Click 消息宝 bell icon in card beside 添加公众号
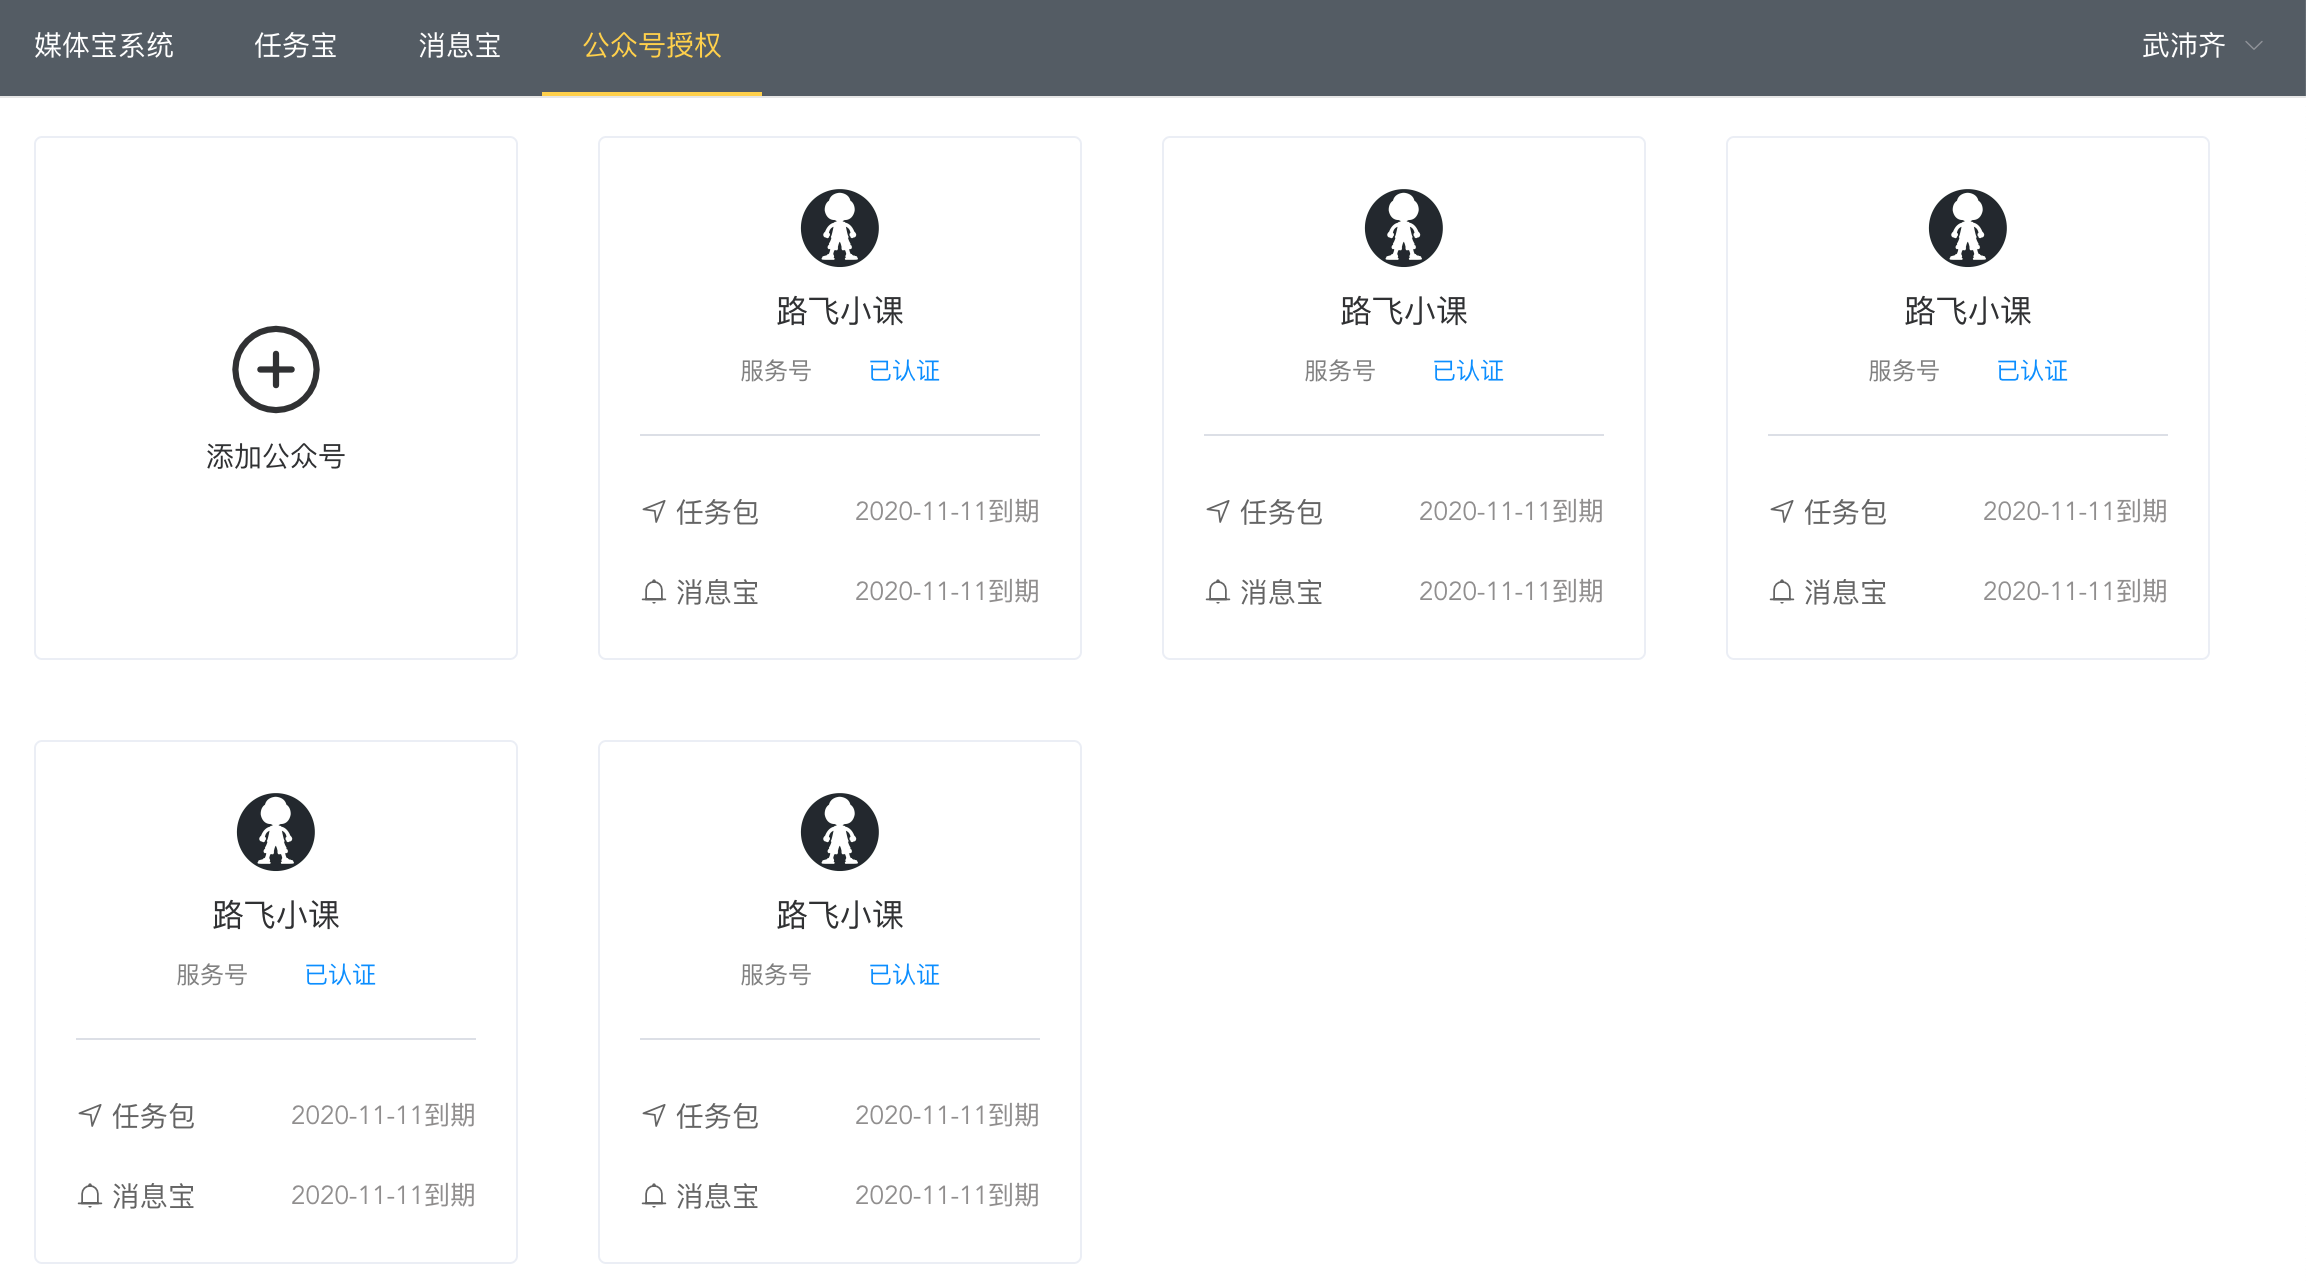This screenshot has height=1282, width=2306. tap(654, 592)
